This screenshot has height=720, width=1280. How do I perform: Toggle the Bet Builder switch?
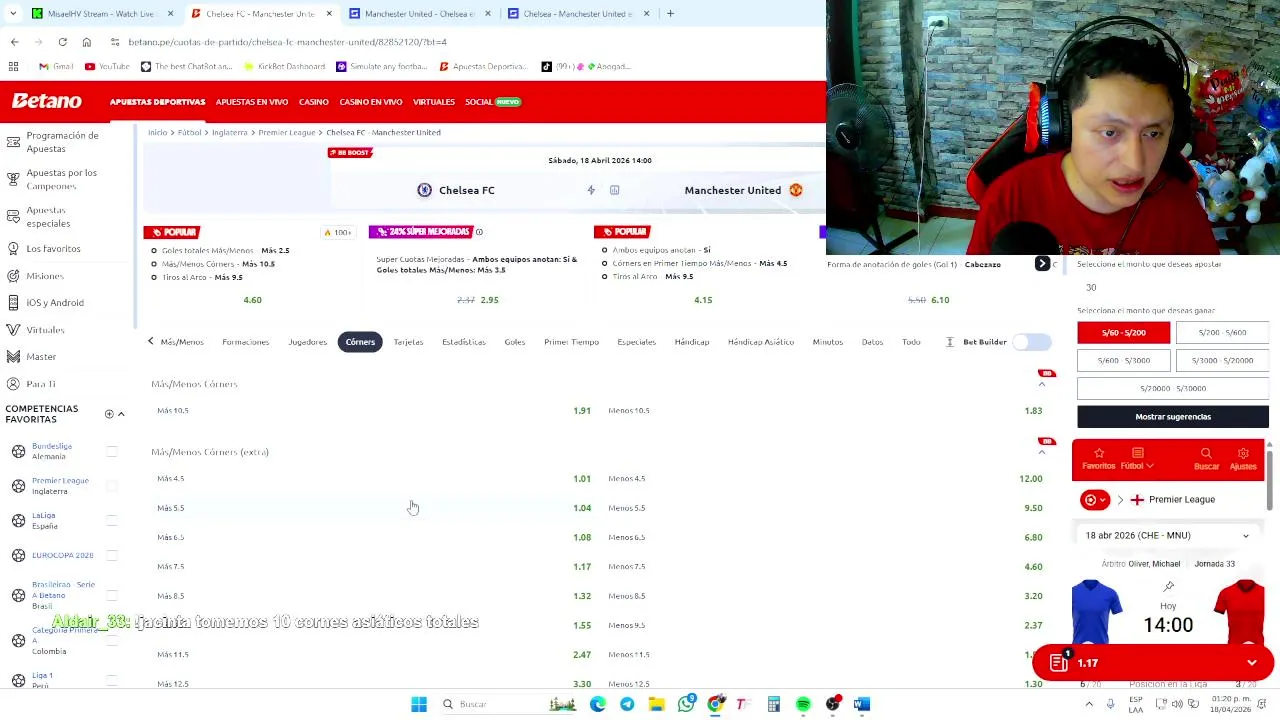pyautogui.click(x=1032, y=342)
